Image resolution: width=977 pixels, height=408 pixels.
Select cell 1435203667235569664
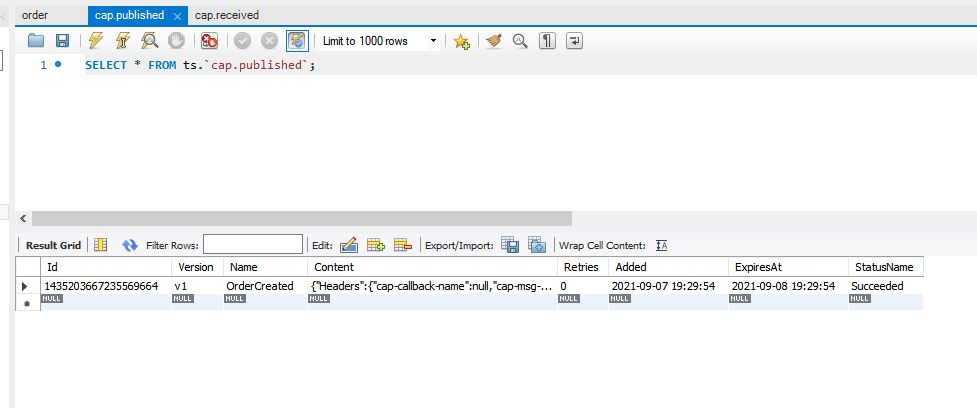(106, 286)
